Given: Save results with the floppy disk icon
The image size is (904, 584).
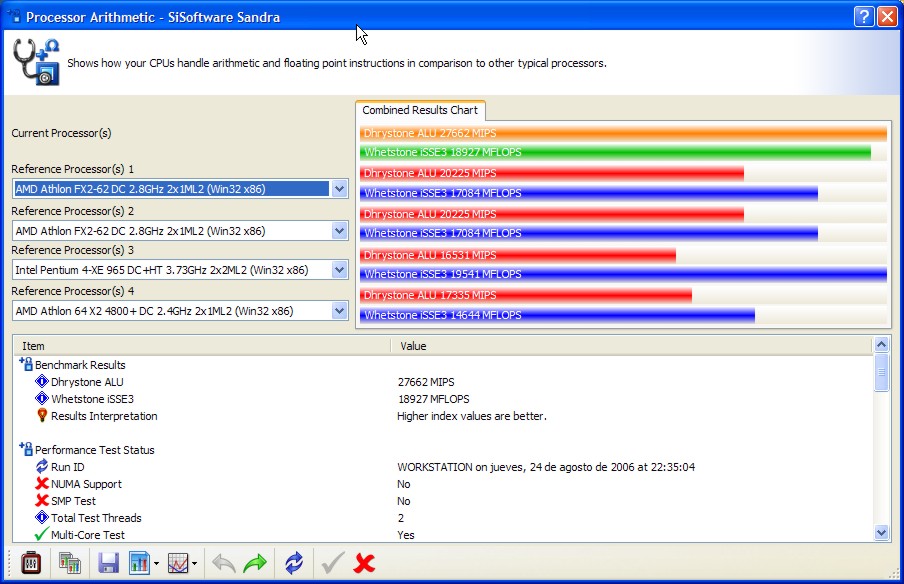Looking at the screenshot, I should 108,563.
